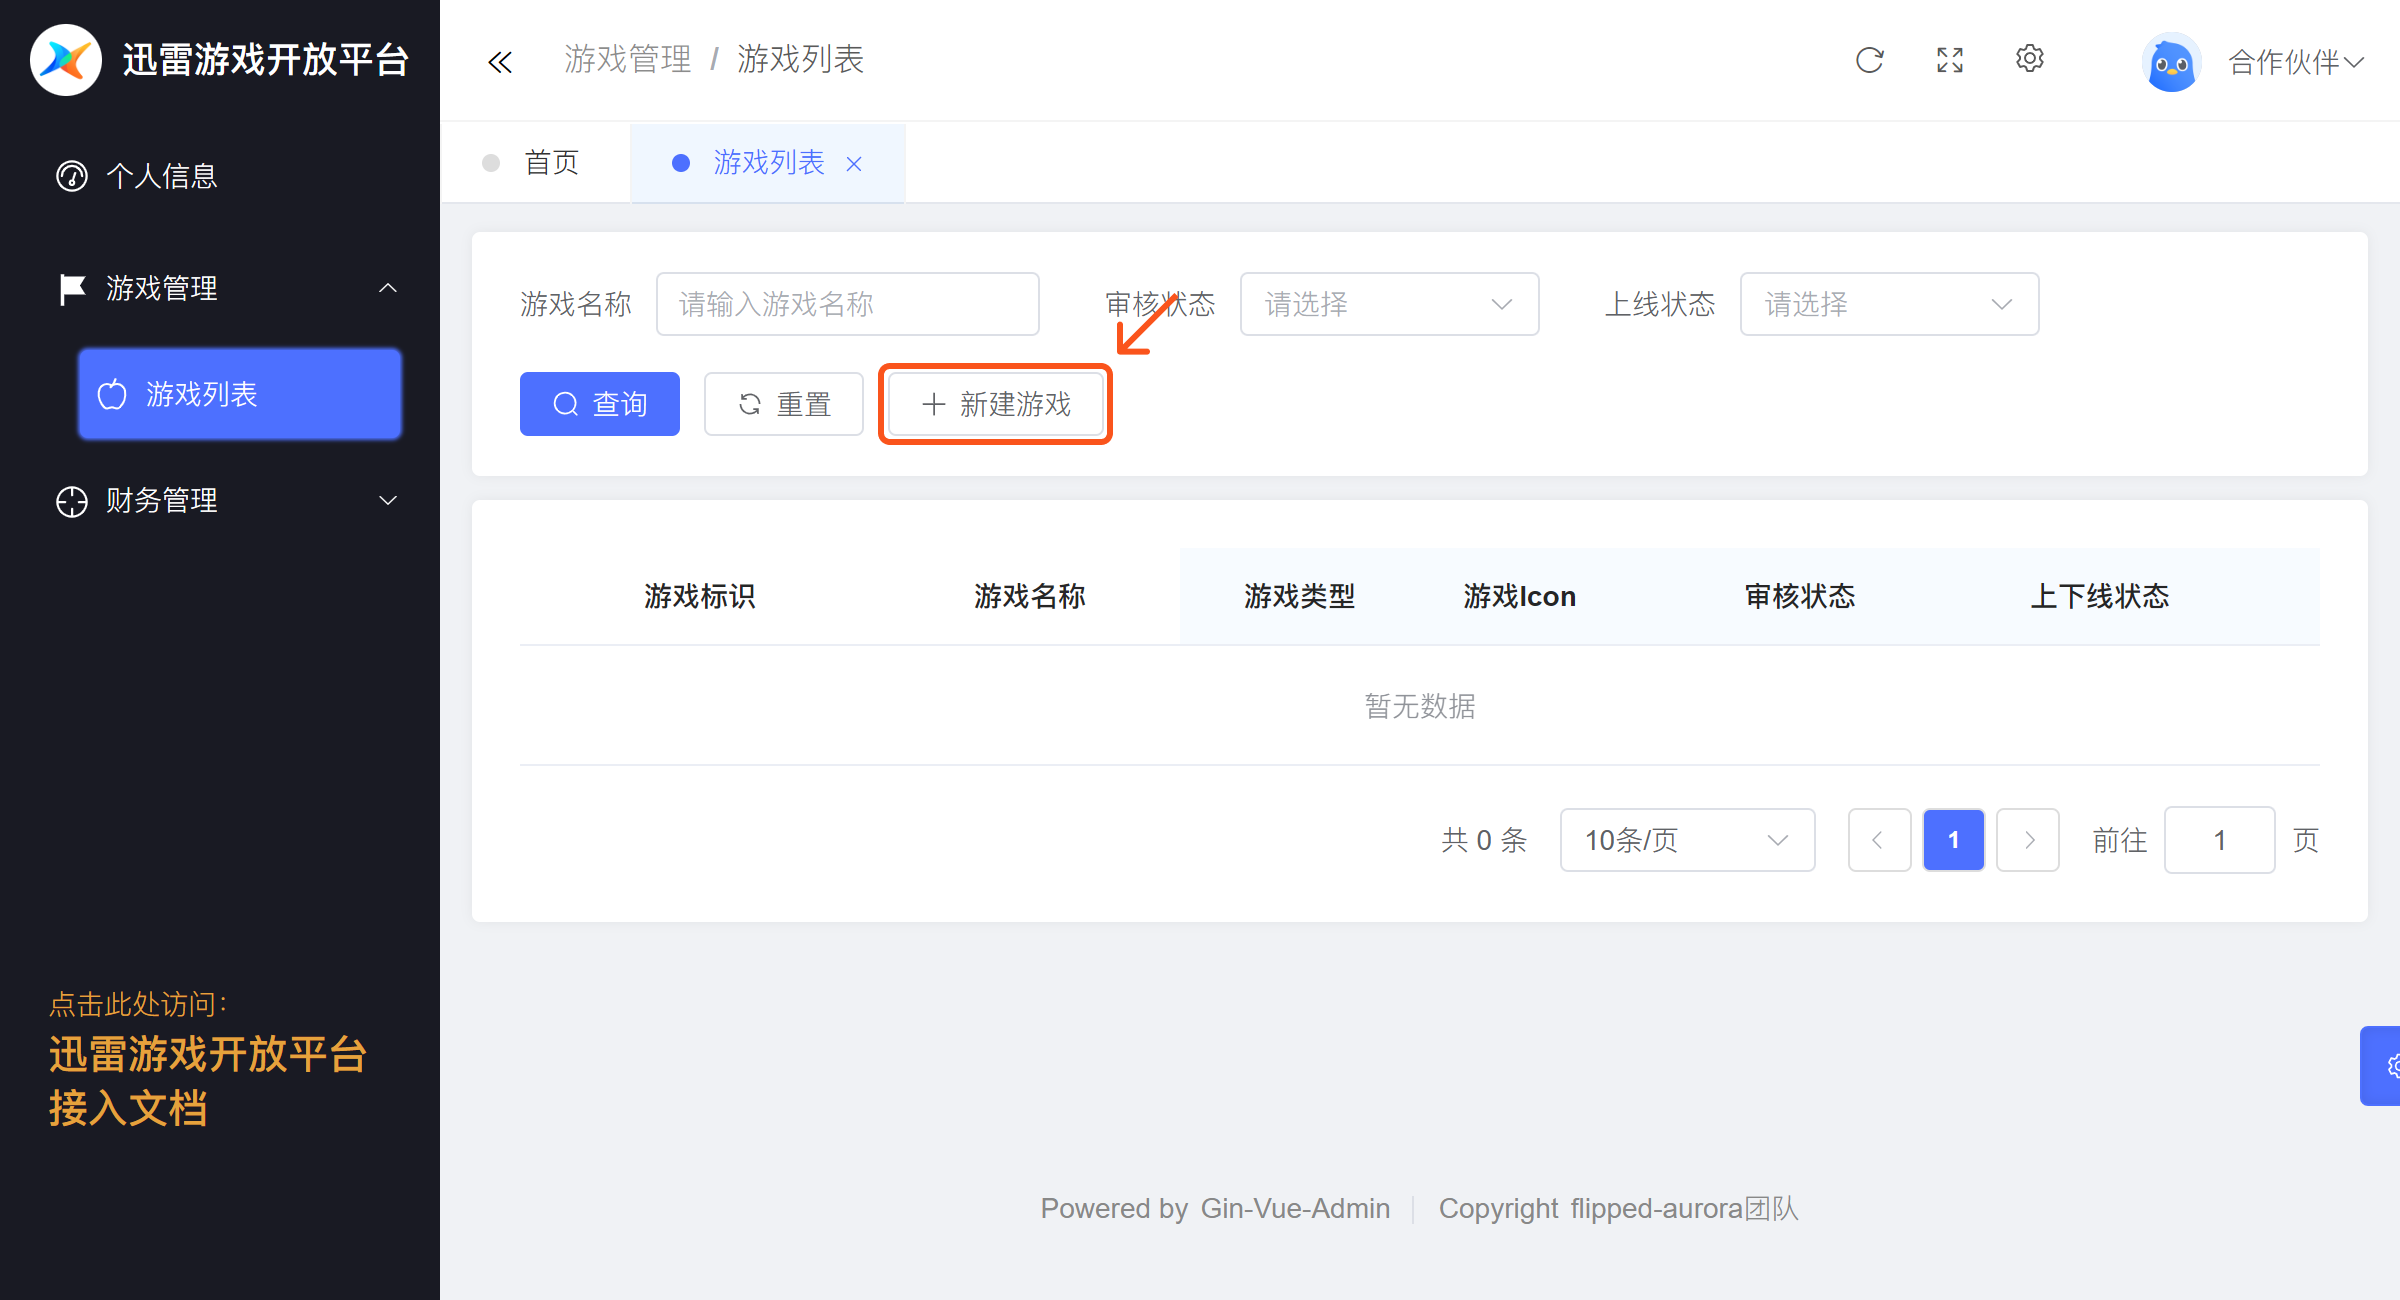Open the flipped-aurora团队 footer link
The width and height of the screenshot is (2400, 1300).
tap(1684, 1209)
